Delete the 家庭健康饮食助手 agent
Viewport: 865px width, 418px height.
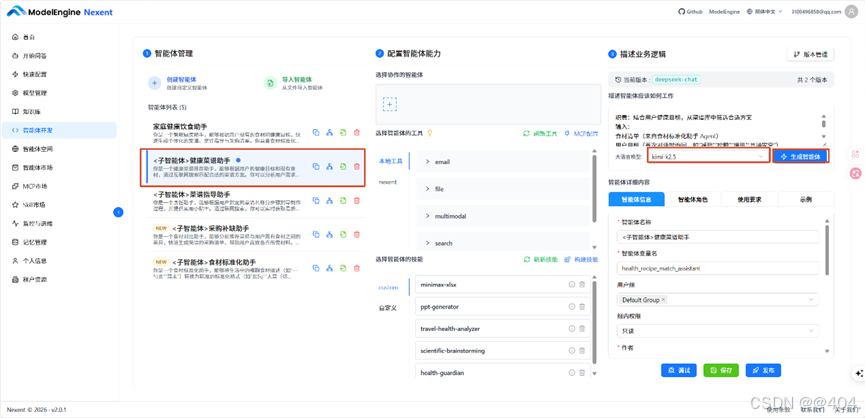[x=356, y=132]
